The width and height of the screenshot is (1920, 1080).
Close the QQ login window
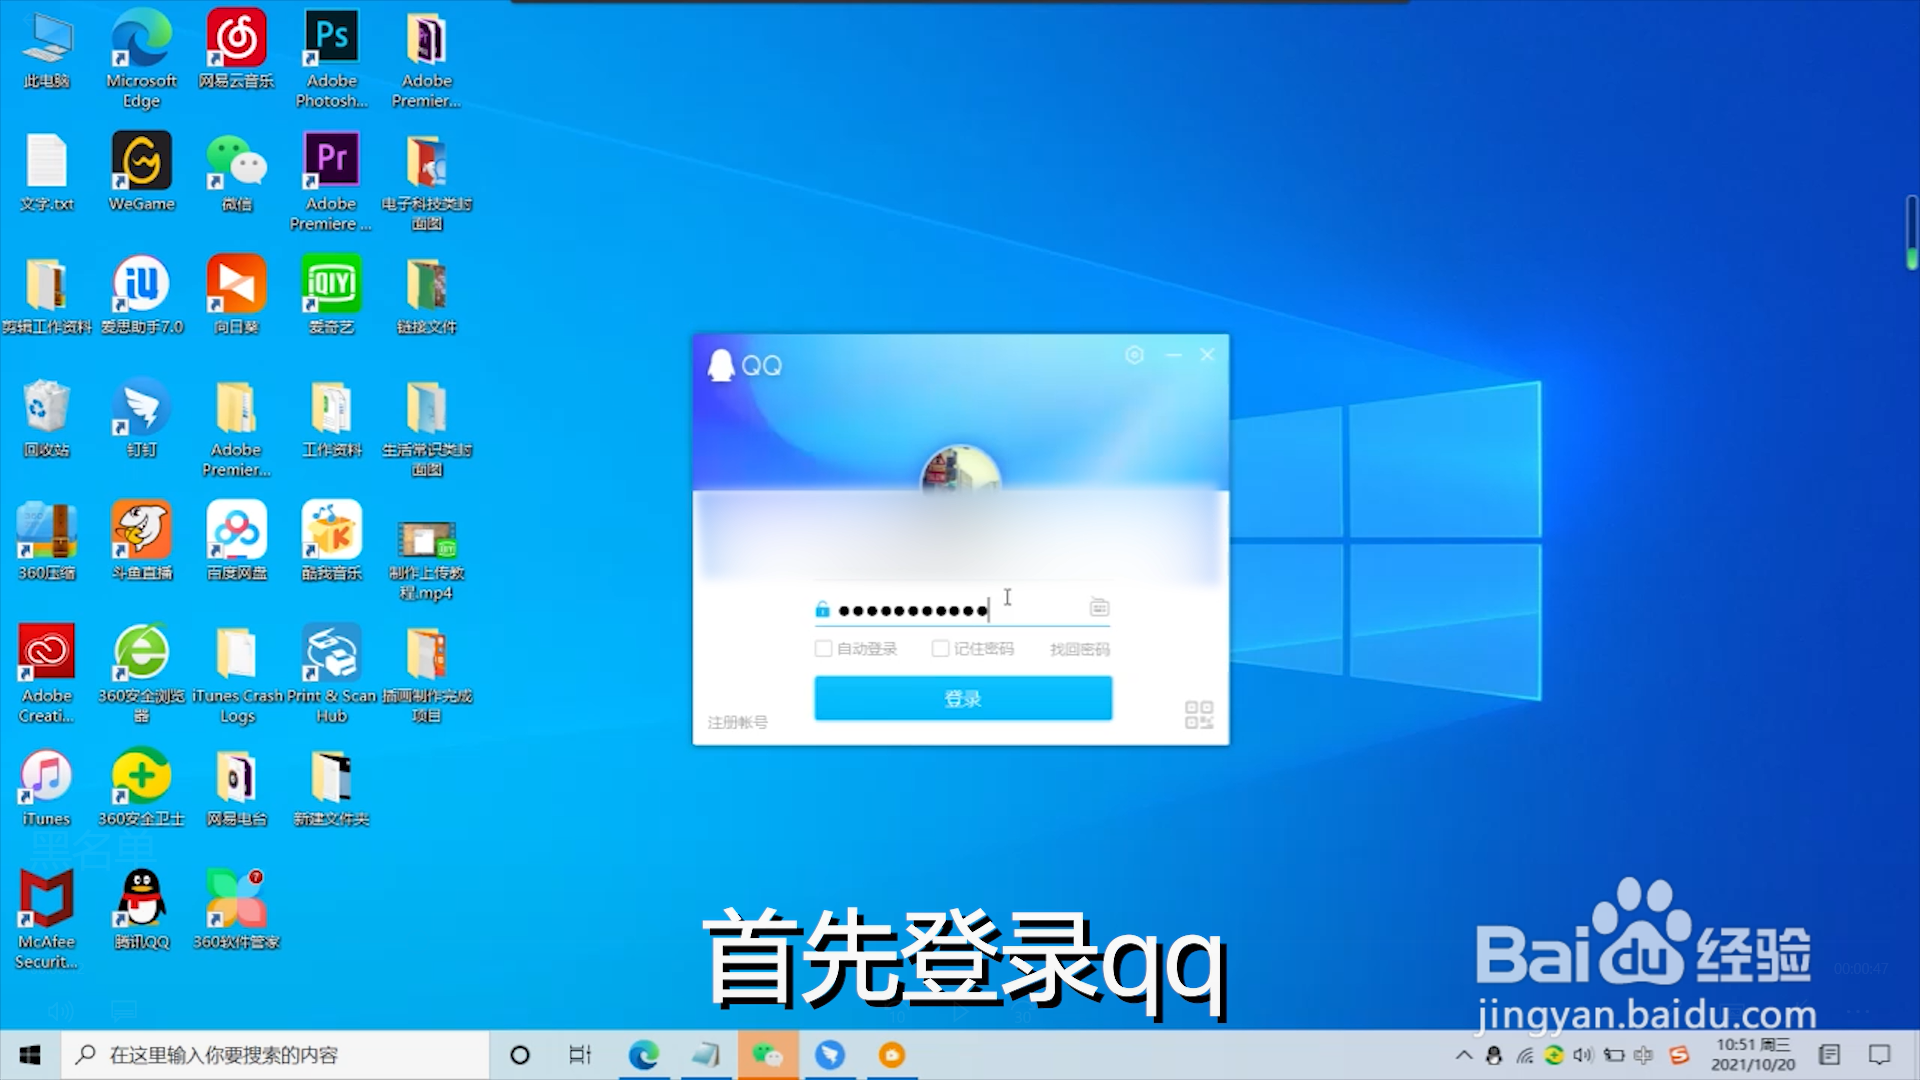(x=1207, y=355)
